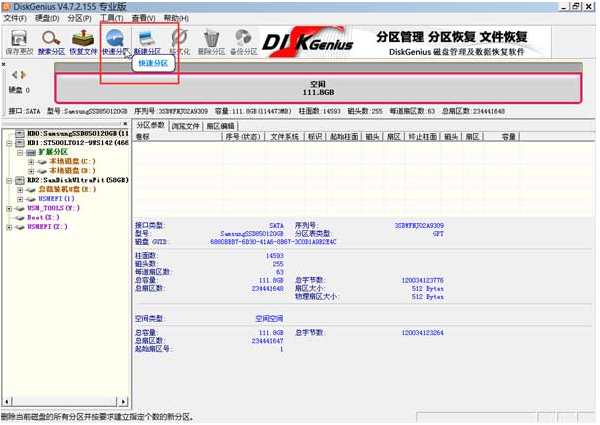600x425 pixels.
Task: Click the 格式化 (Format) toolbar icon
Action: 179,40
